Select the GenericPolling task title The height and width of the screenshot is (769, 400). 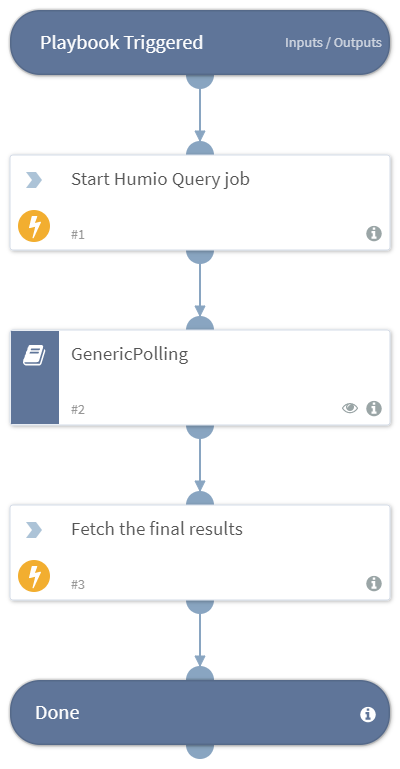(x=129, y=354)
